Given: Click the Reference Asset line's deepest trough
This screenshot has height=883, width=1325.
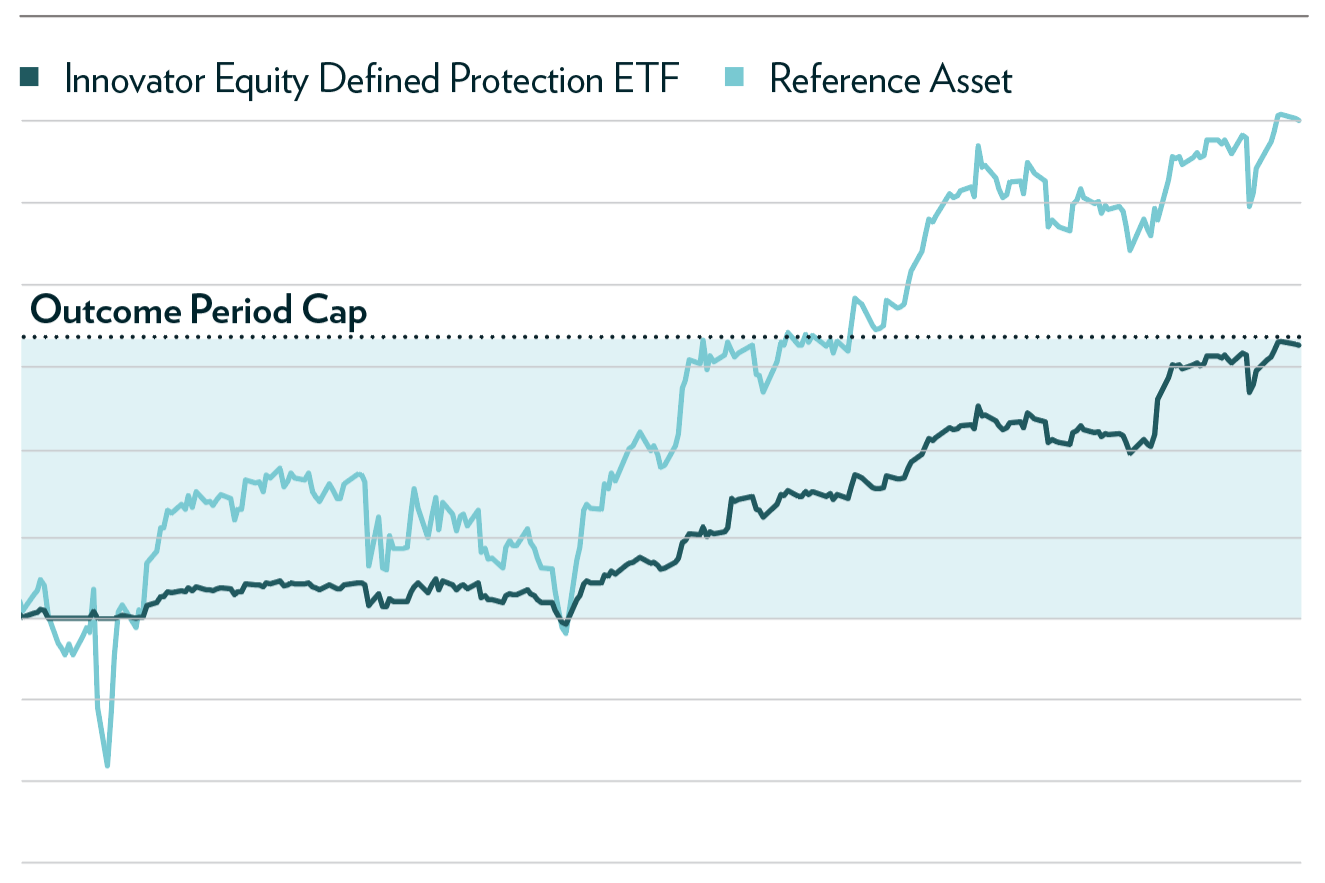Looking at the screenshot, I should point(107,764).
